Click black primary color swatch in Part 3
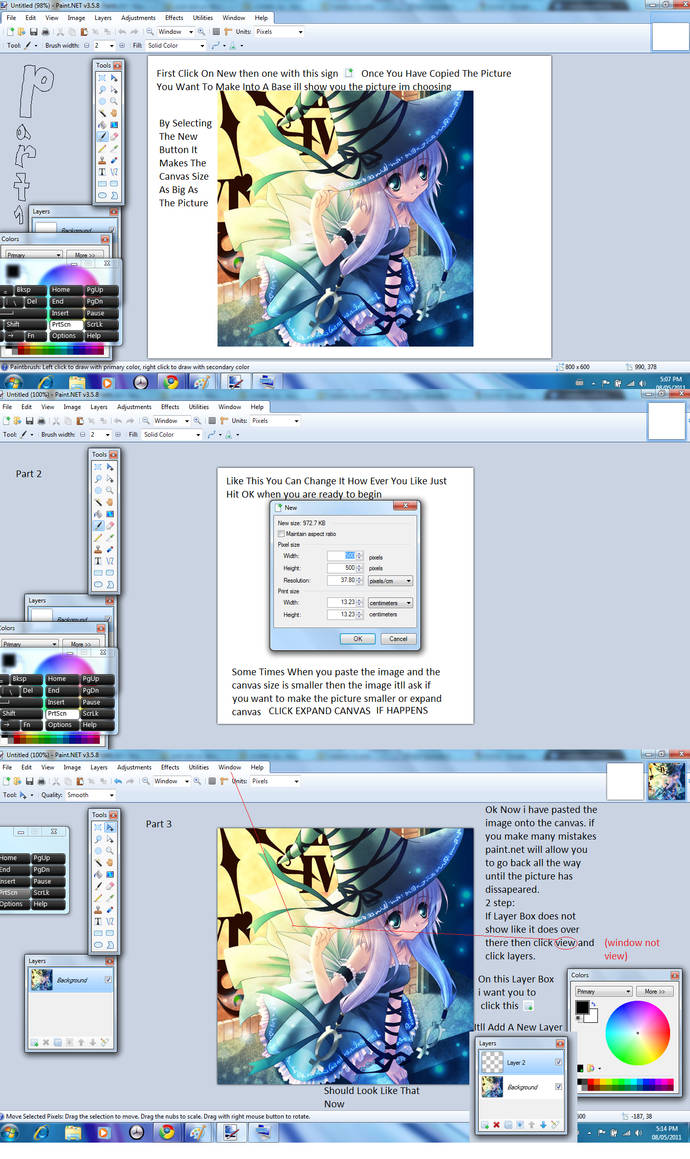This screenshot has width=690, height=1159. [x=583, y=1007]
